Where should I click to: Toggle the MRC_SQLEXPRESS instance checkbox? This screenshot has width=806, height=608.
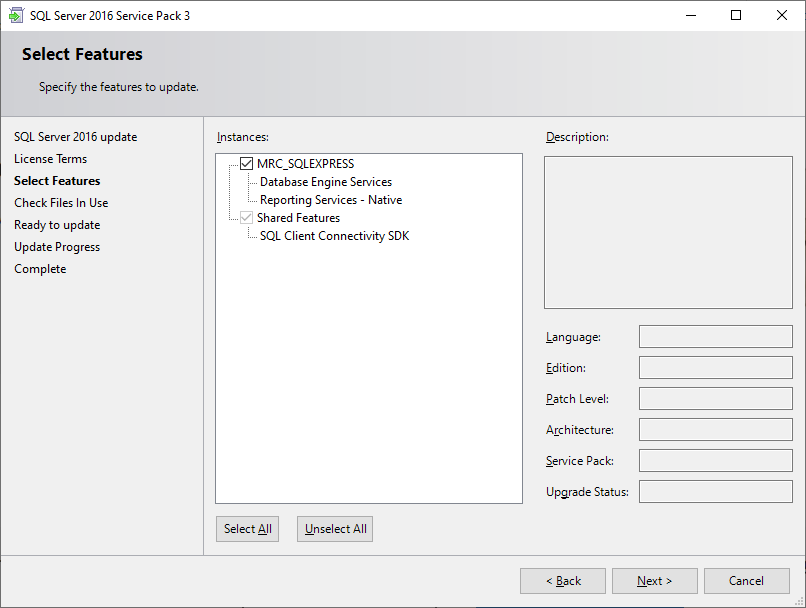[x=247, y=164]
